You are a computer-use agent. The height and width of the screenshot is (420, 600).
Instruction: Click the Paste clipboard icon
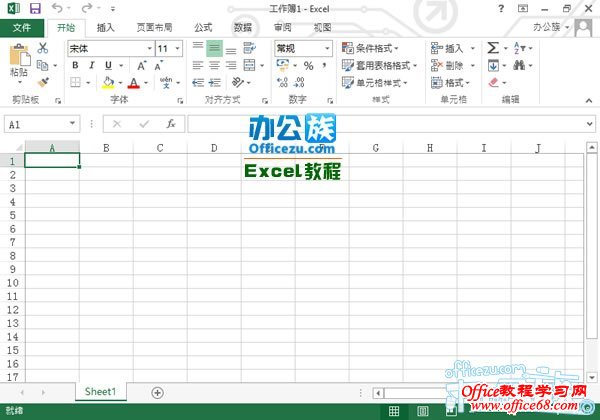click(x=19, y=55)
